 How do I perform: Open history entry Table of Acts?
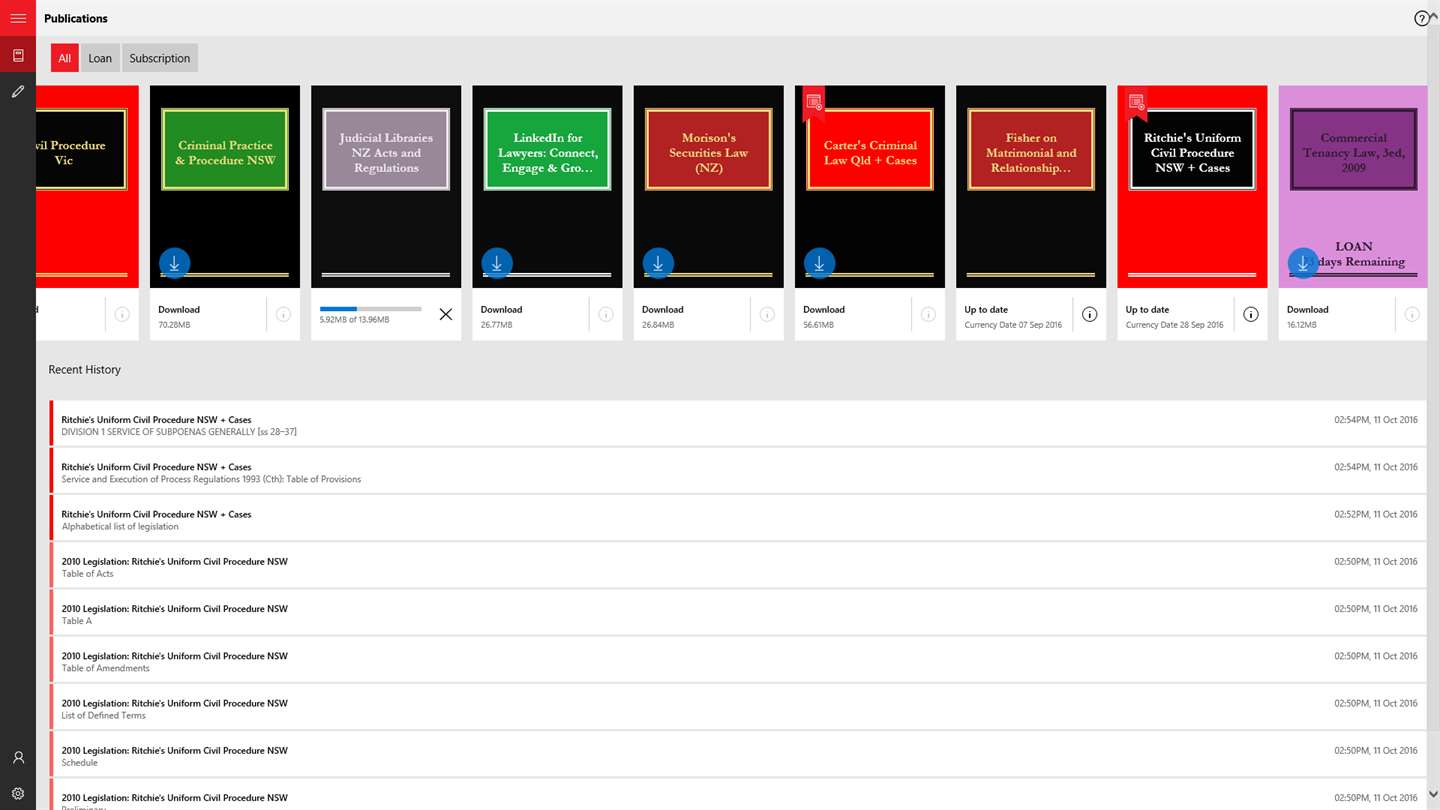pos(738,566)
